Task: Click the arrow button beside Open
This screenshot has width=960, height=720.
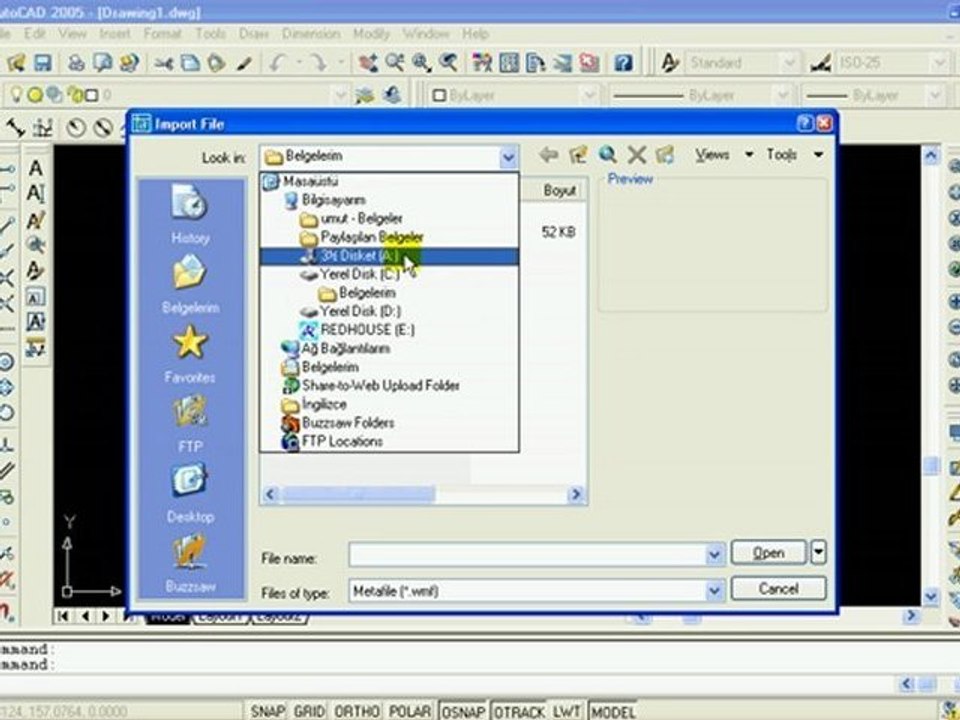Action: coord(819,552)
